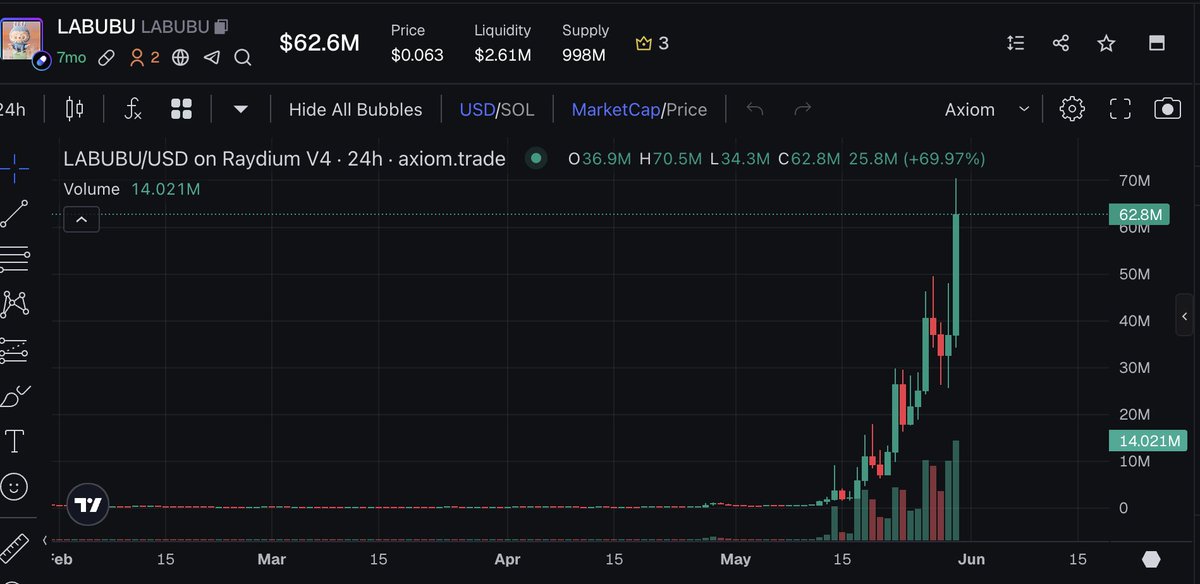Image resolution: width=1200 pixels, height=584 pixels.
Task: Select the forecasting position tool
Action: (x=14, y=349)
